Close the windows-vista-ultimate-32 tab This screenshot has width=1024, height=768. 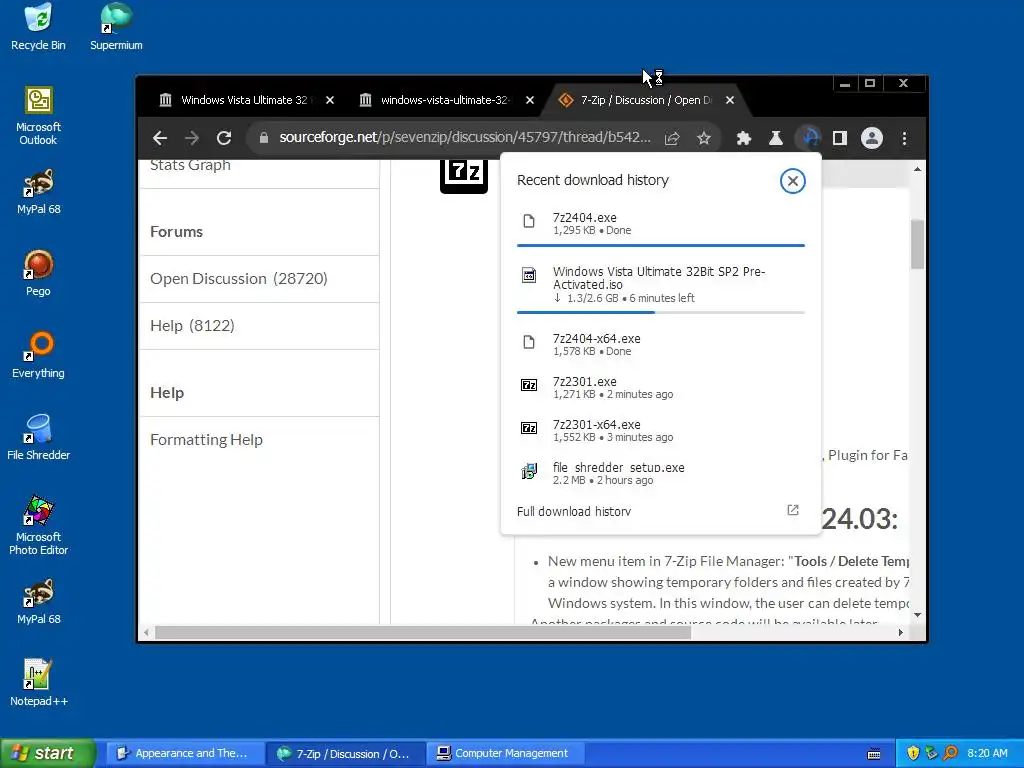[x=530, y=100]
